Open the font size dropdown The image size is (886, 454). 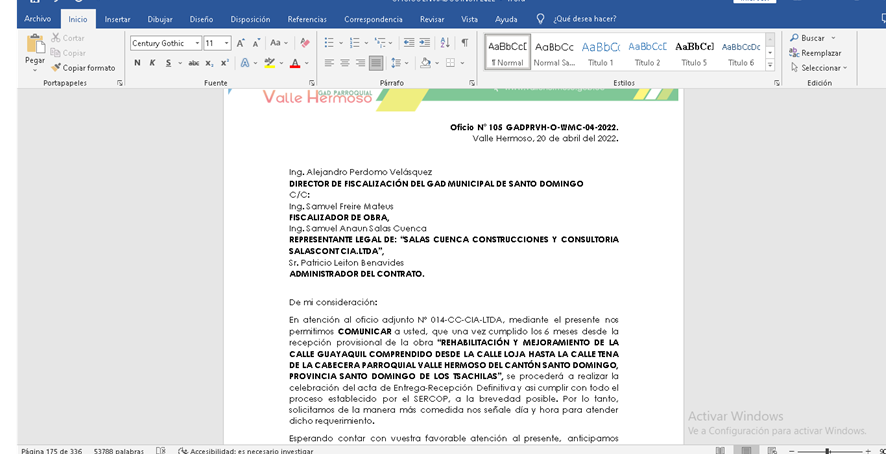[228, 43]
